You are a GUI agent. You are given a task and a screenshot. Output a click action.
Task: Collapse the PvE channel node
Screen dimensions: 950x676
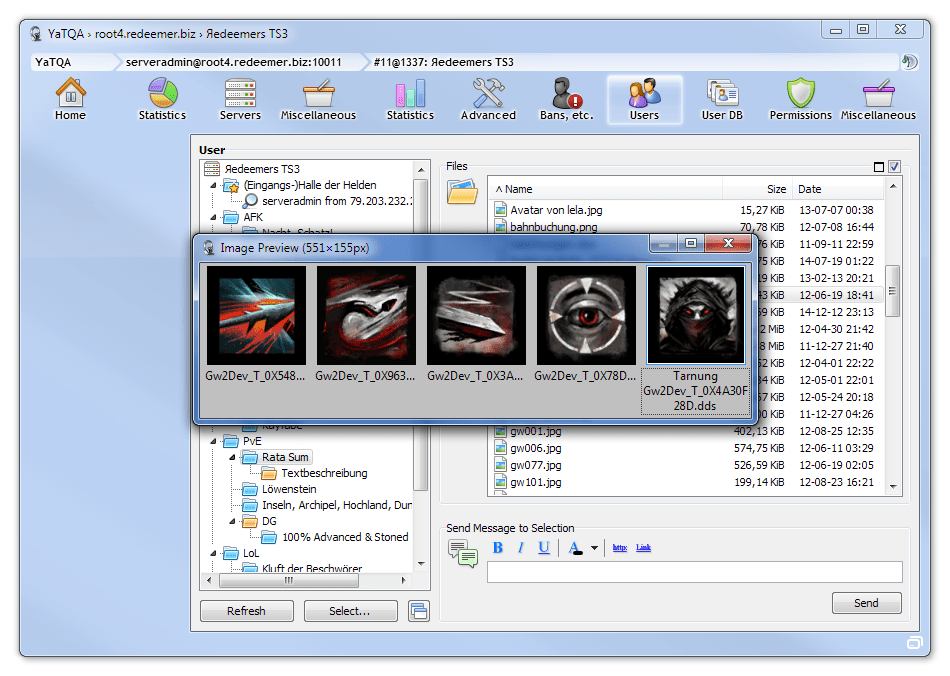[213, 441]
